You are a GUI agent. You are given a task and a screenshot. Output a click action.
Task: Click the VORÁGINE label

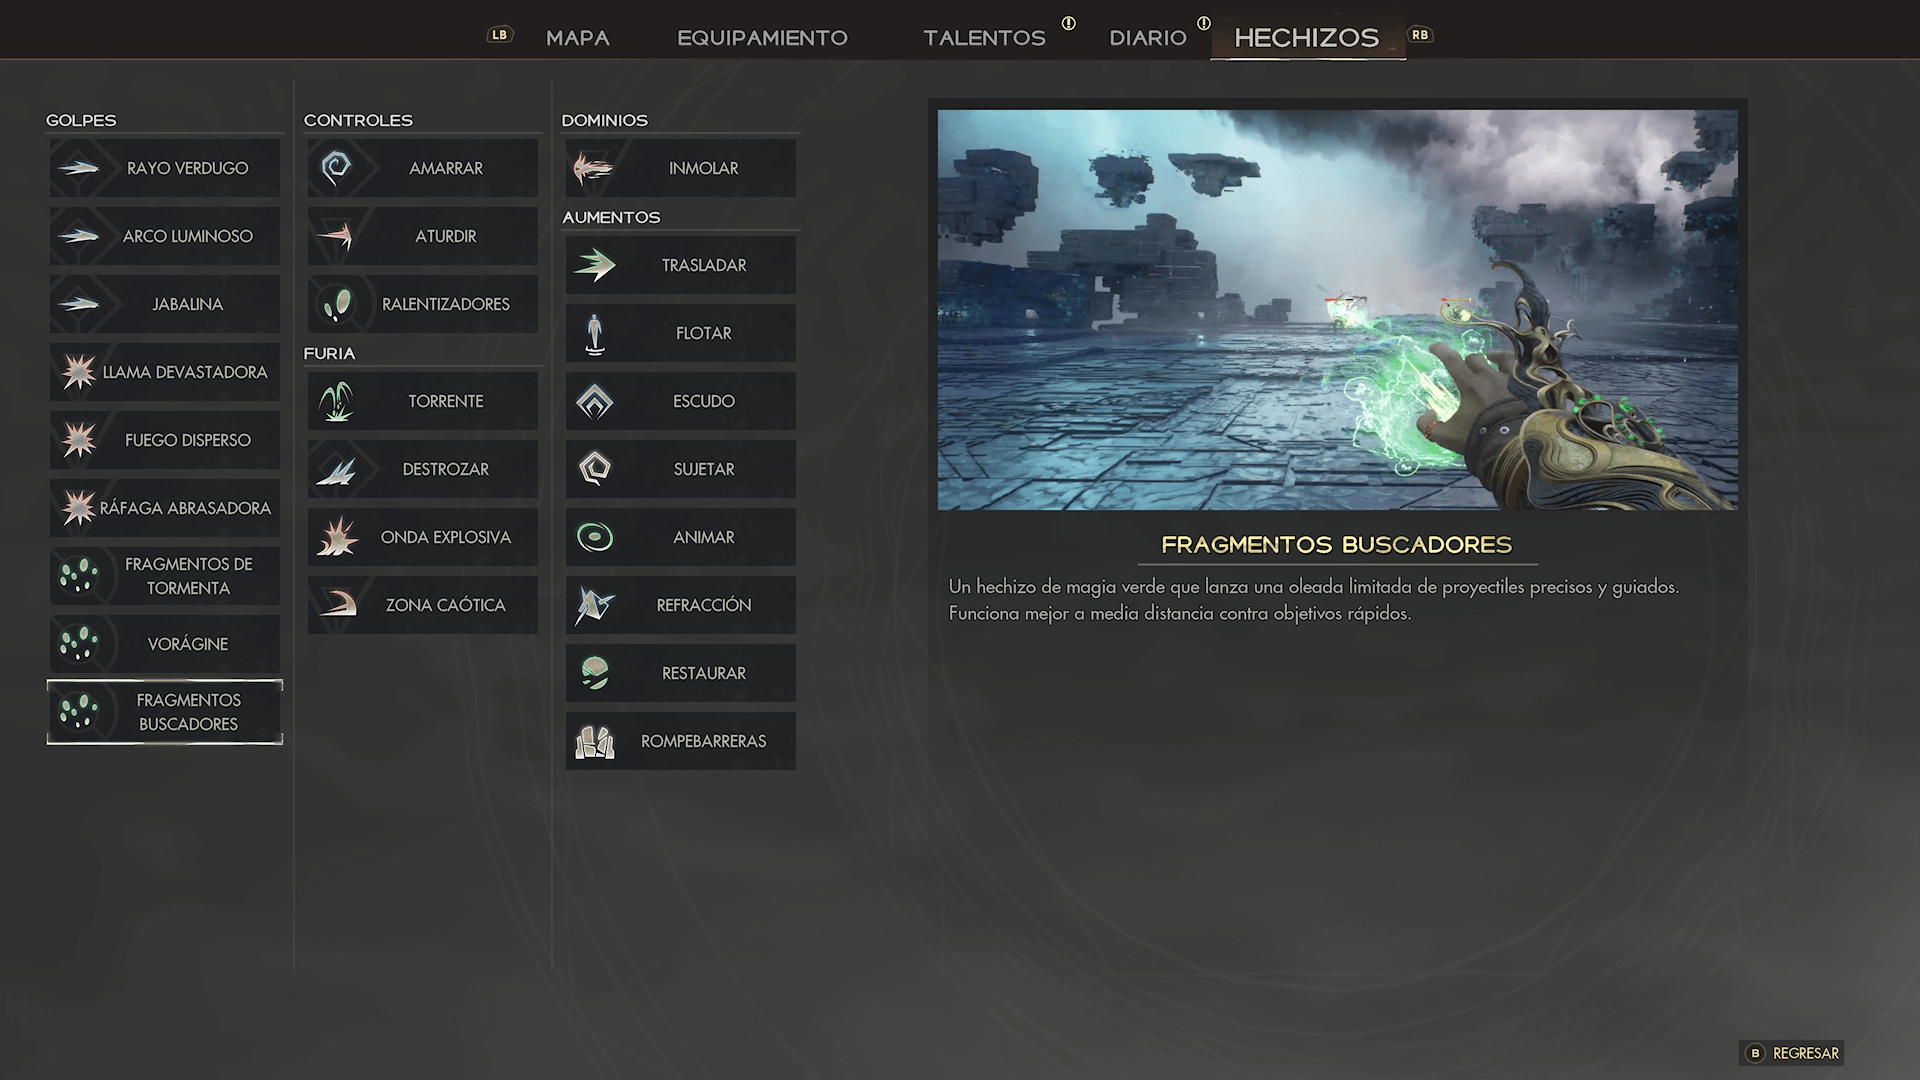coord(187,644)
